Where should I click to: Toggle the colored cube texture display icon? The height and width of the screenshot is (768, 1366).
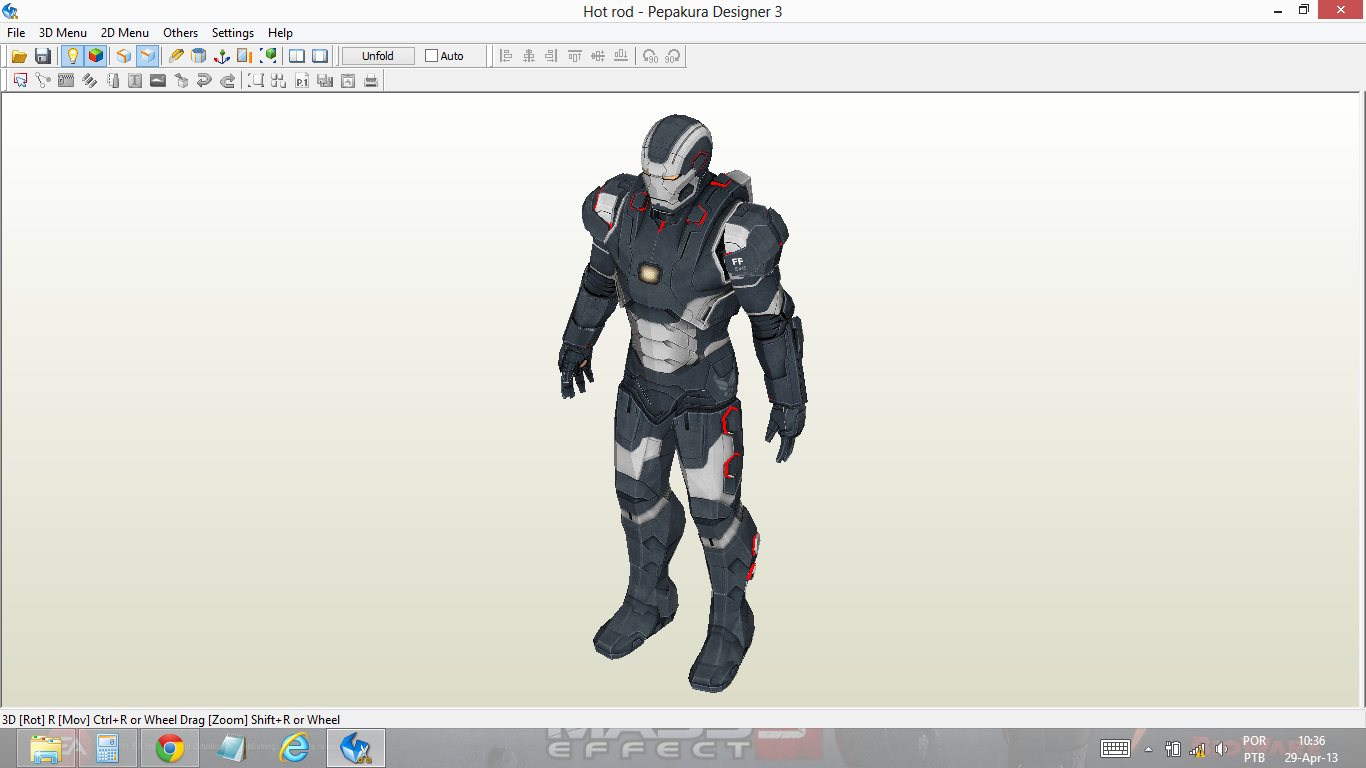pos(96,56)
